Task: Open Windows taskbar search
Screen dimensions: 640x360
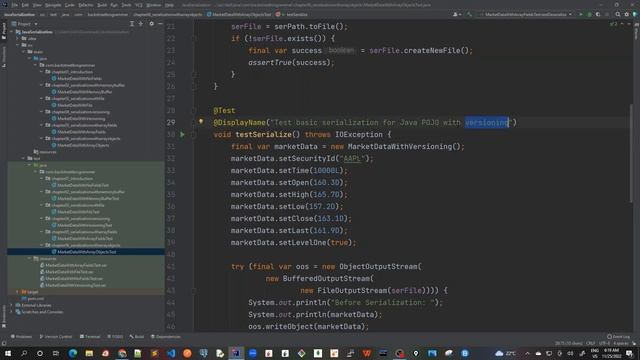Action: point(24,353)
